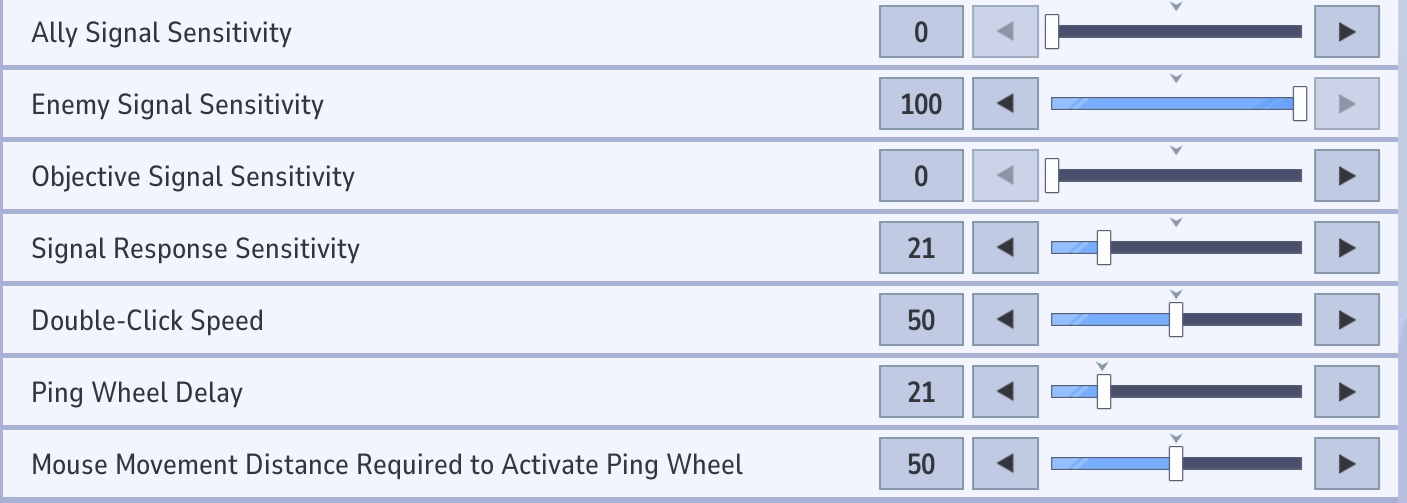Click default marker above Signal Response slider
The width and height of the screenshot is (1407, 503).
coord(1176,223)
